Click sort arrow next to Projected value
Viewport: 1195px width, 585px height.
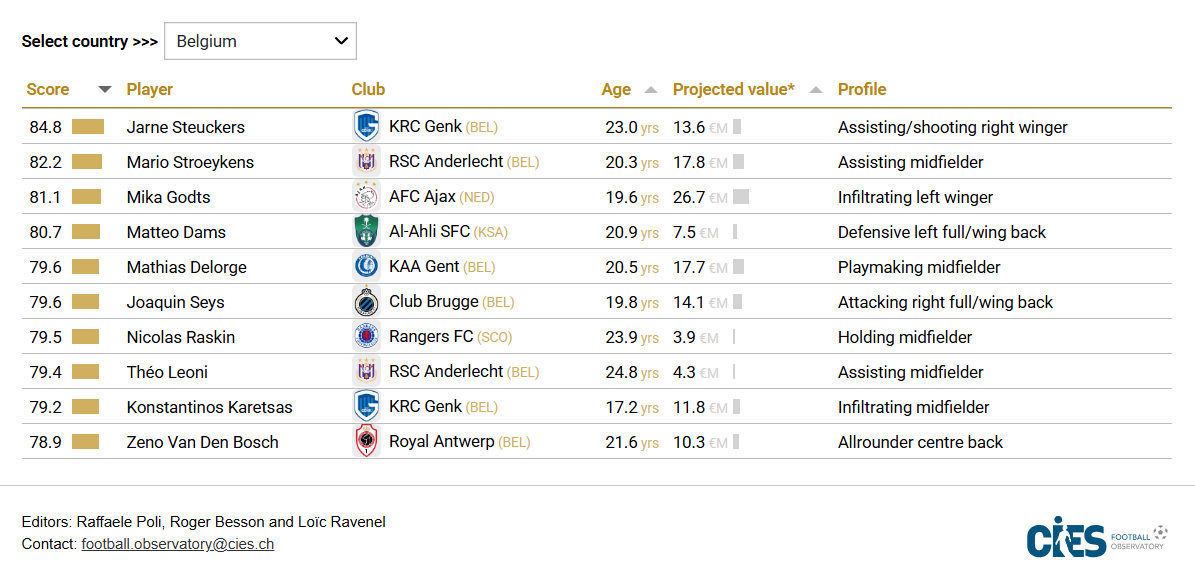816,90
